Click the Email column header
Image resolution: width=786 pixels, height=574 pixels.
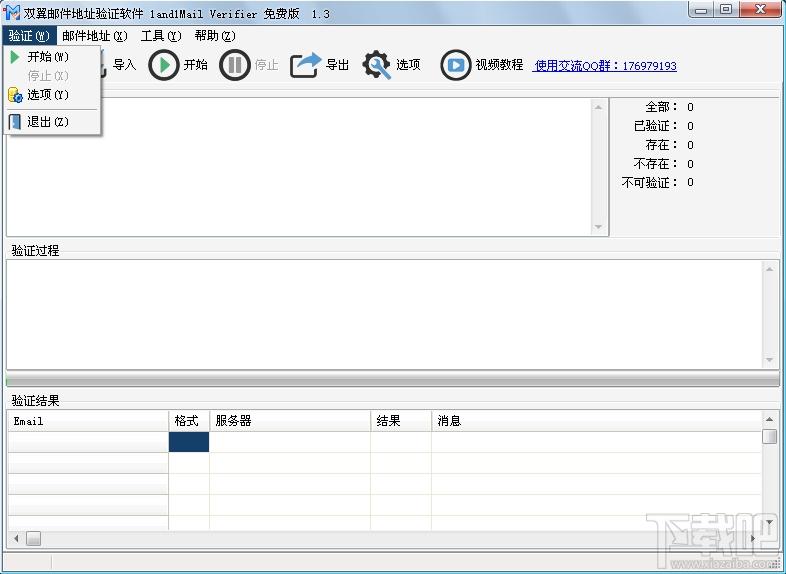pos(88,421)
